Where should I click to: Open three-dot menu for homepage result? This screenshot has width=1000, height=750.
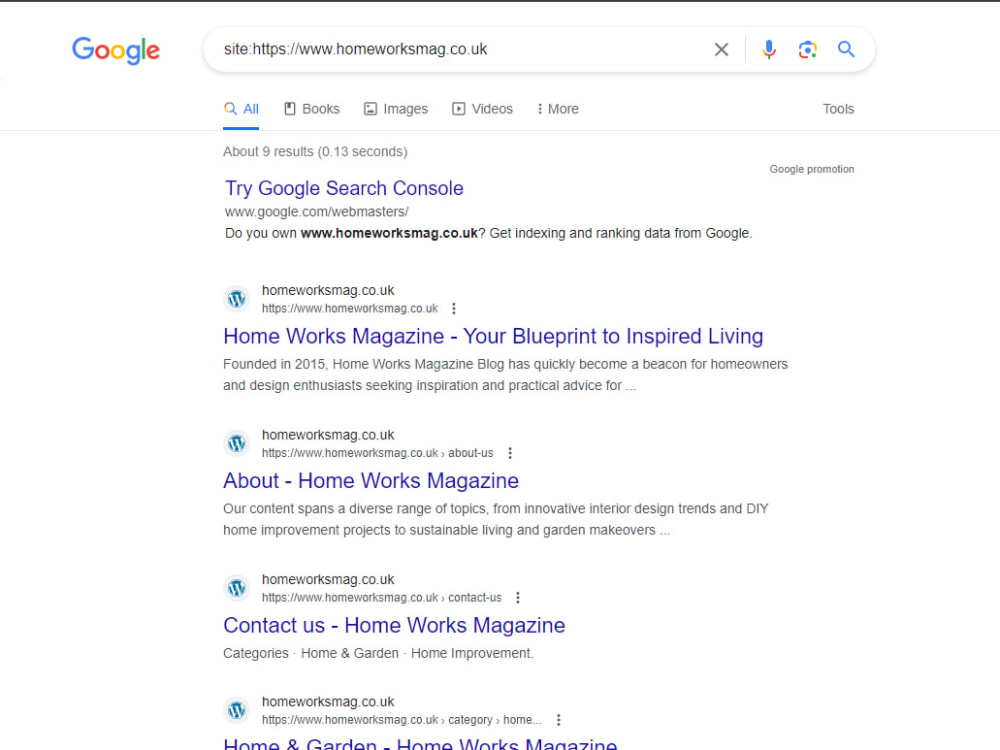coord(453,309)
